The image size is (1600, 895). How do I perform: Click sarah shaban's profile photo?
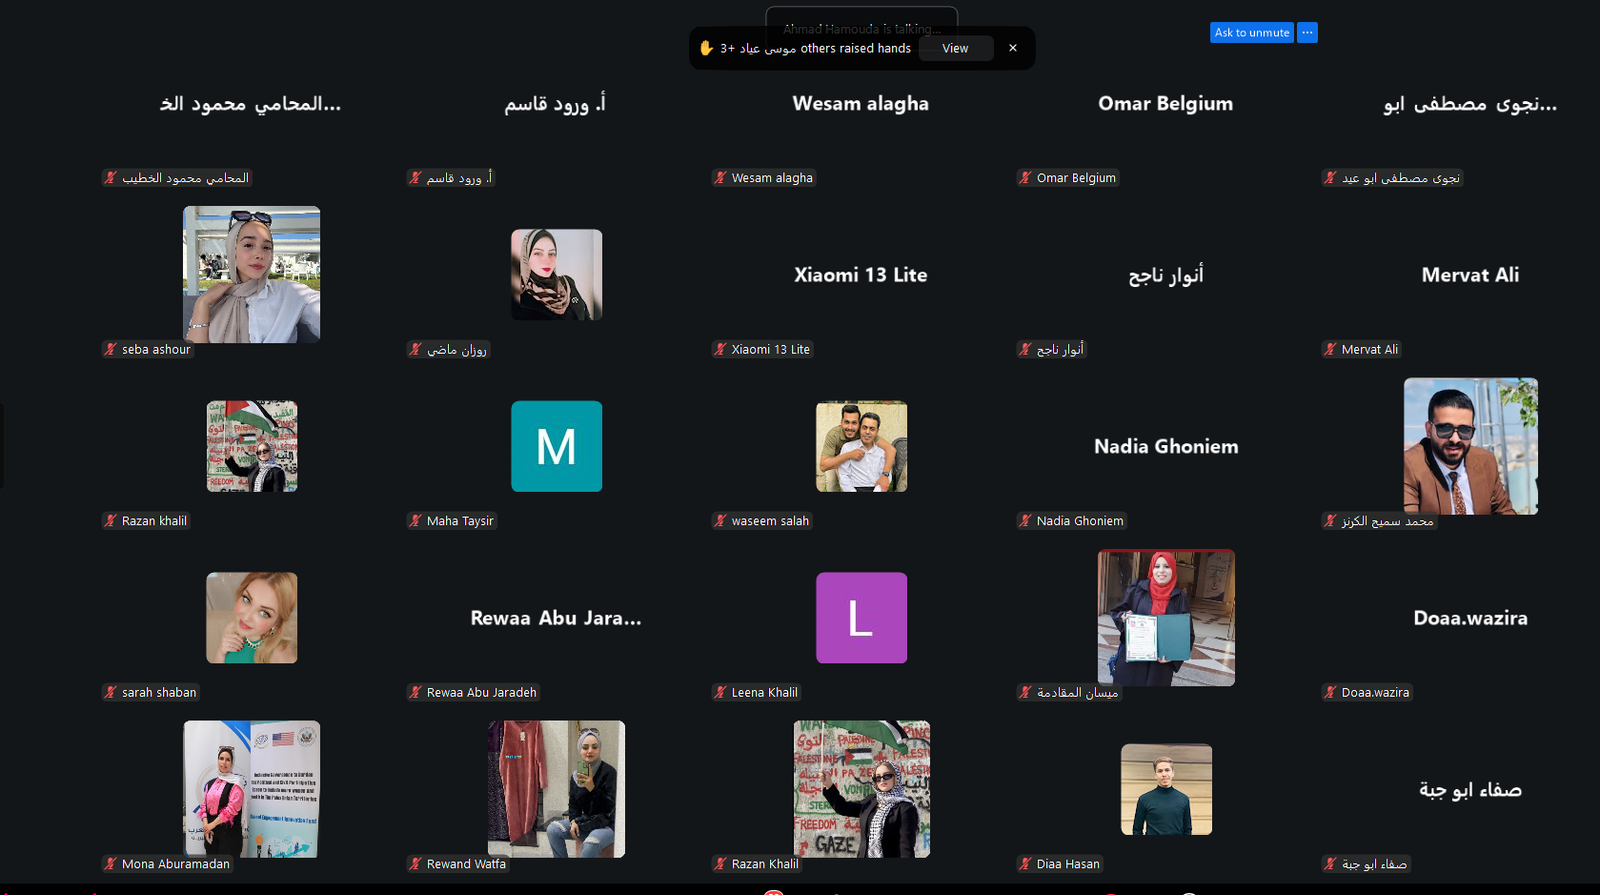[251, 618]
